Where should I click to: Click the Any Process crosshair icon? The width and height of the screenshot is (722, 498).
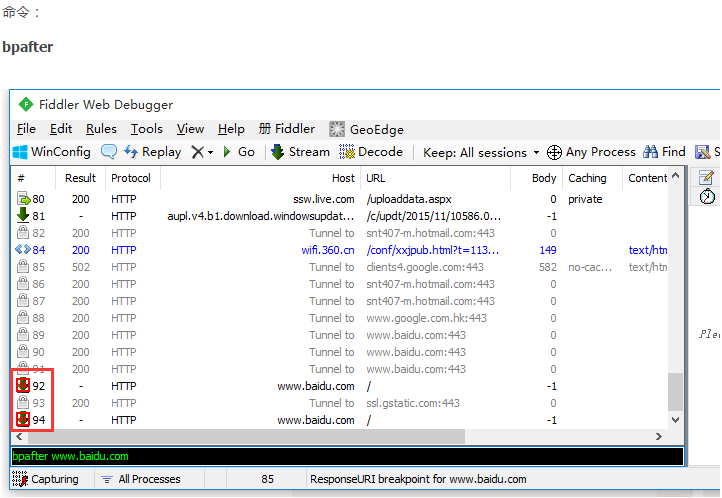[554, 152]
